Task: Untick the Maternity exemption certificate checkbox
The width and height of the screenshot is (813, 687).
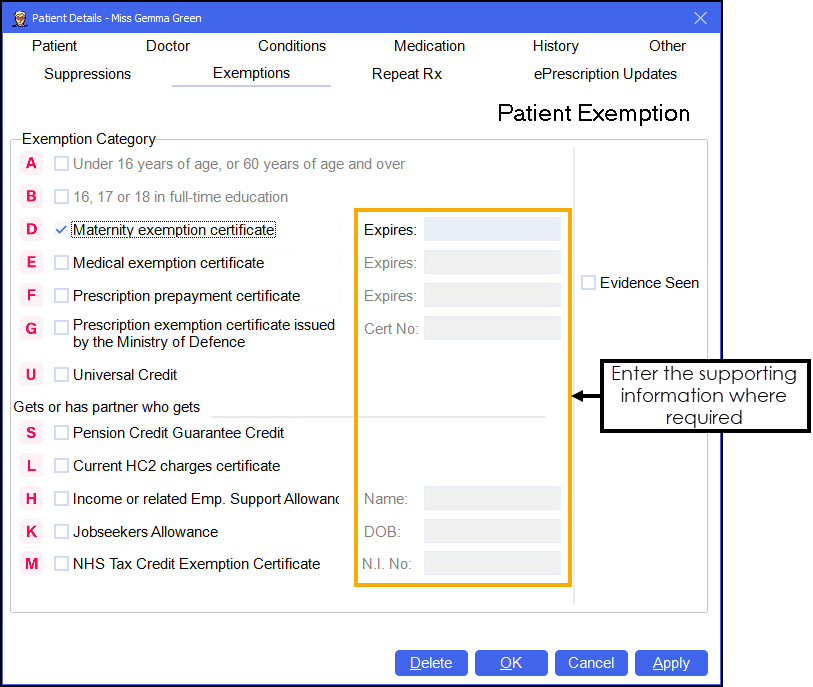Action: point(62,230)
